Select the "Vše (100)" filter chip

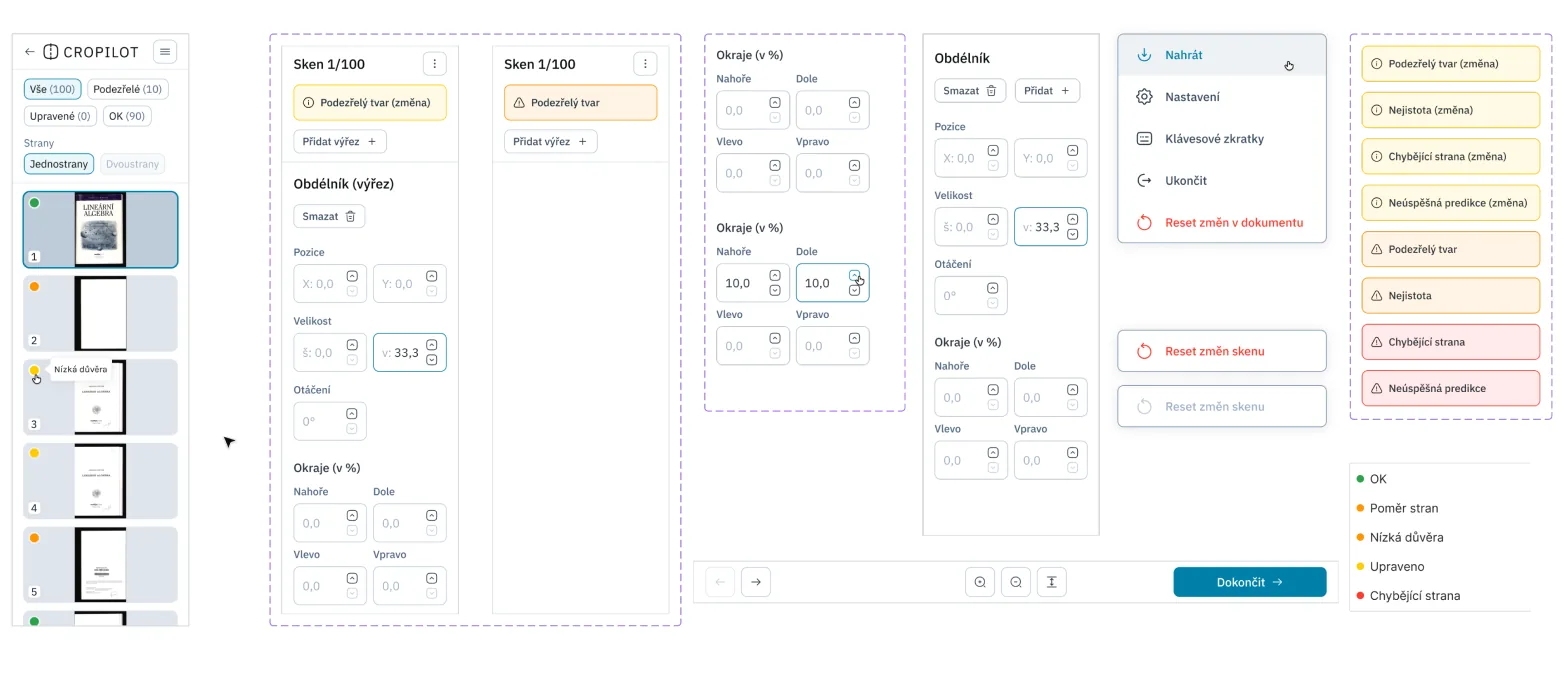pos(53,89)
